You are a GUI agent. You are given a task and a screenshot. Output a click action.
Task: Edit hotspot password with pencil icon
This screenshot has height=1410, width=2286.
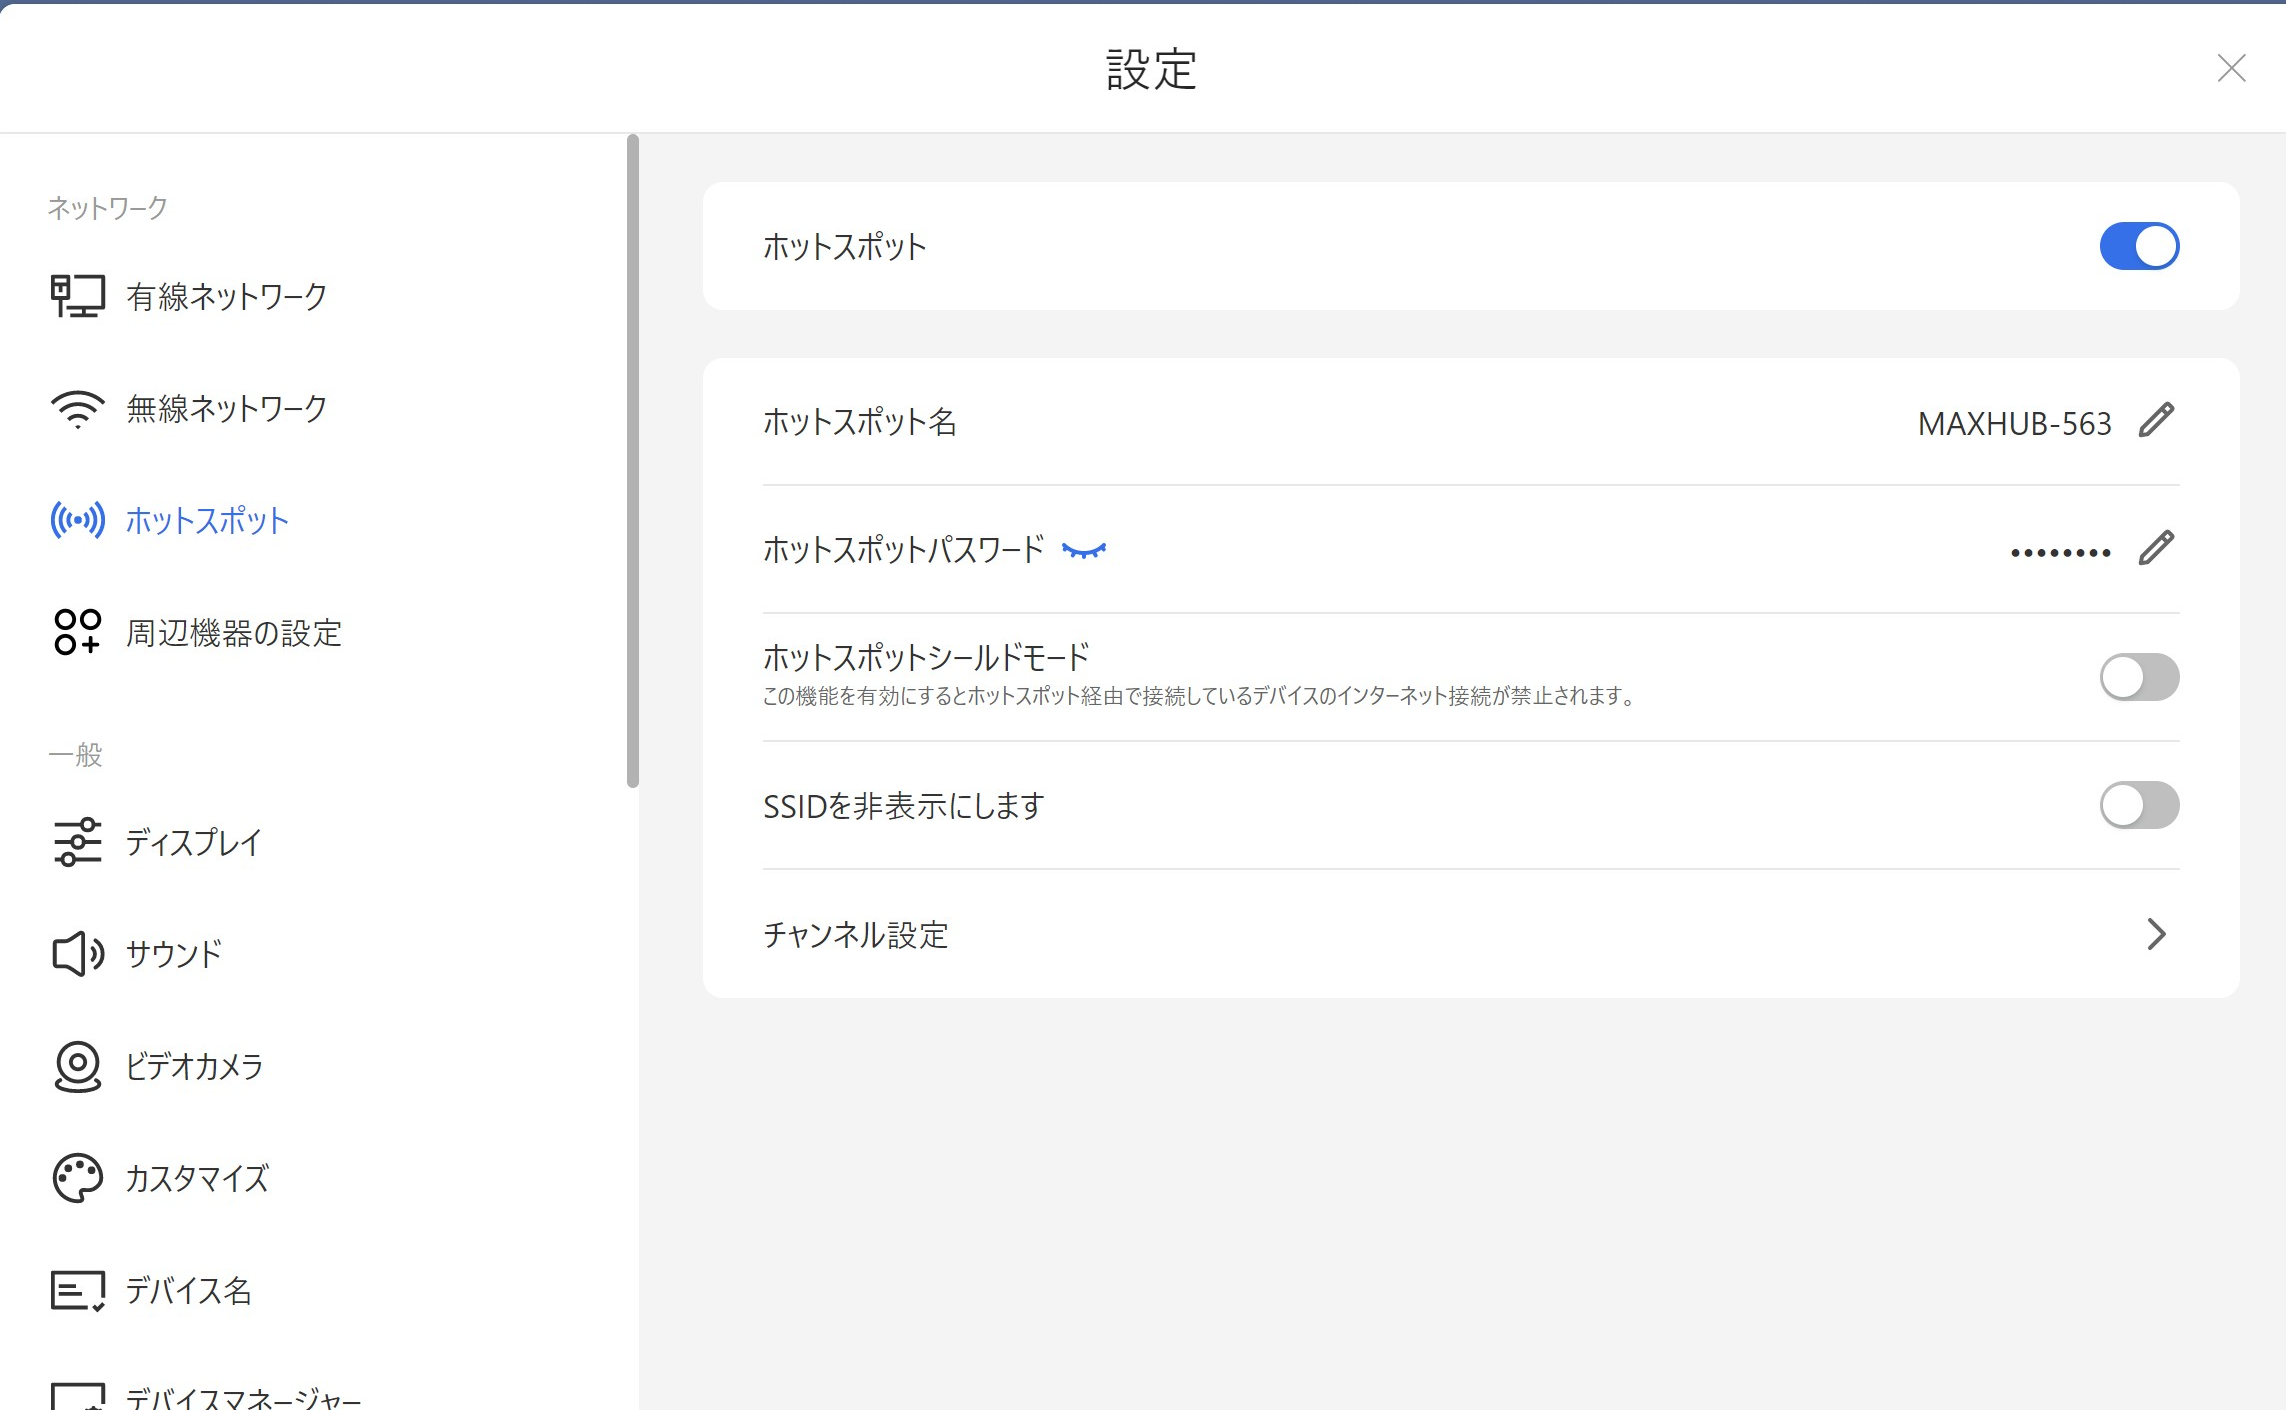click(2156, 549)
